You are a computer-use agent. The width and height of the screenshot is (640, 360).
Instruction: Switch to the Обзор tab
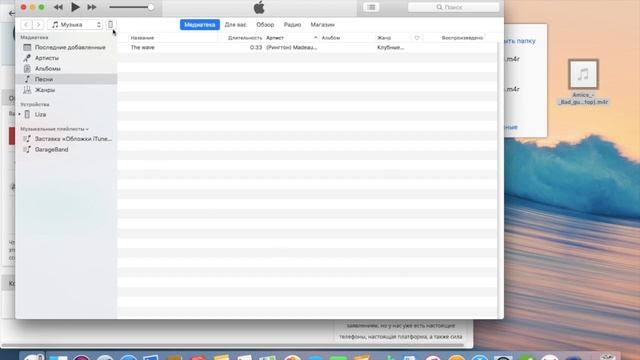265,24
